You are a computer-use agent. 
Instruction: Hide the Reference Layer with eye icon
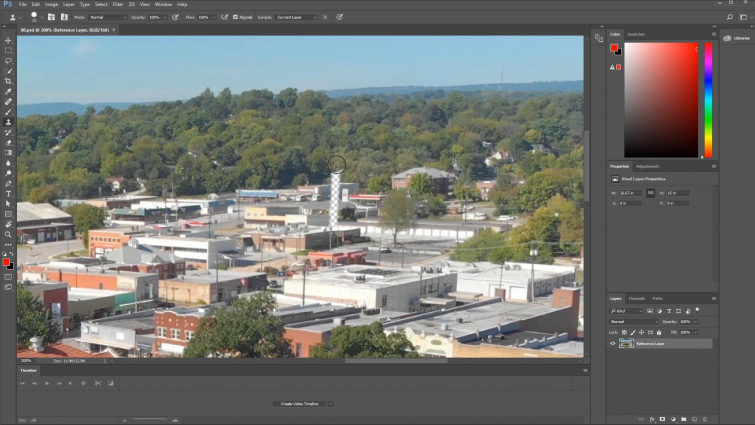(x=613, y=343)
